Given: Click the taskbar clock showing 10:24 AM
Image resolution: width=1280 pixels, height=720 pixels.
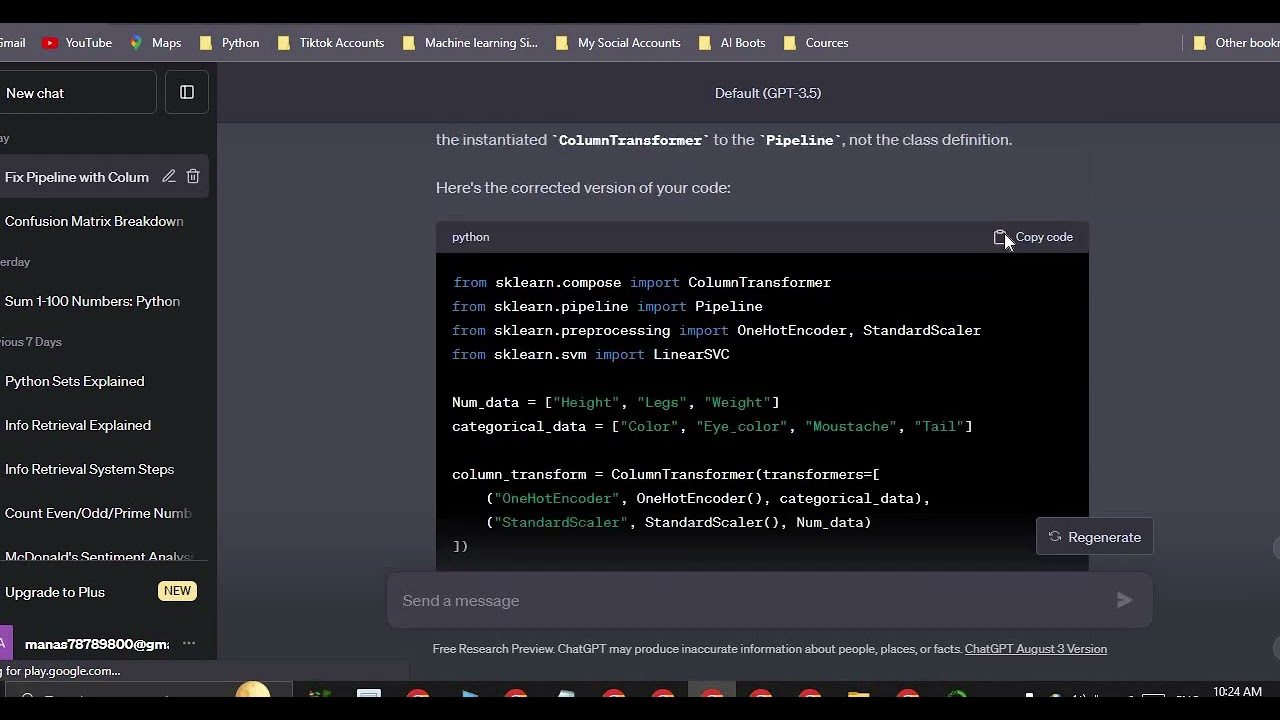Looking at the screenshot, I should pos(1237,692).
